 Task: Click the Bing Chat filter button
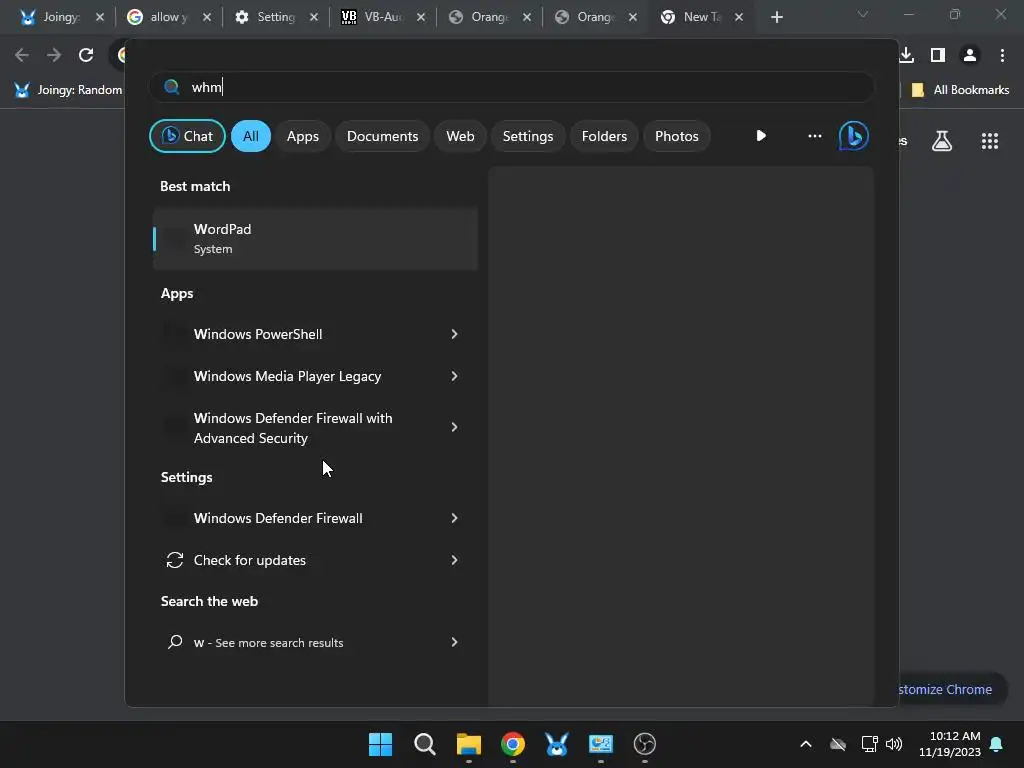(187, 136)
